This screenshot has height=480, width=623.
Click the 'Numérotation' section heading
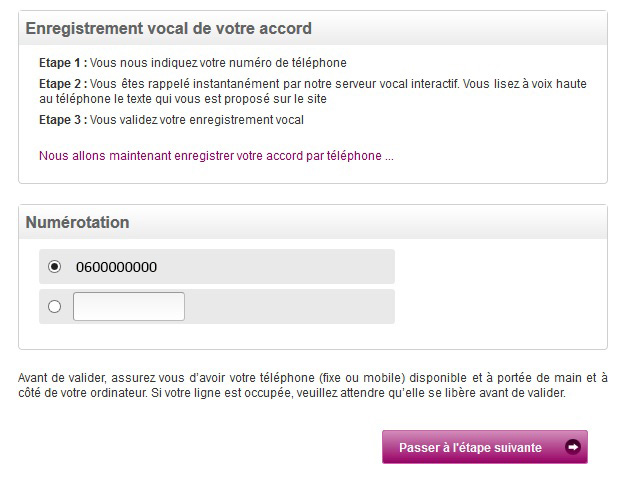coord(77,222)
